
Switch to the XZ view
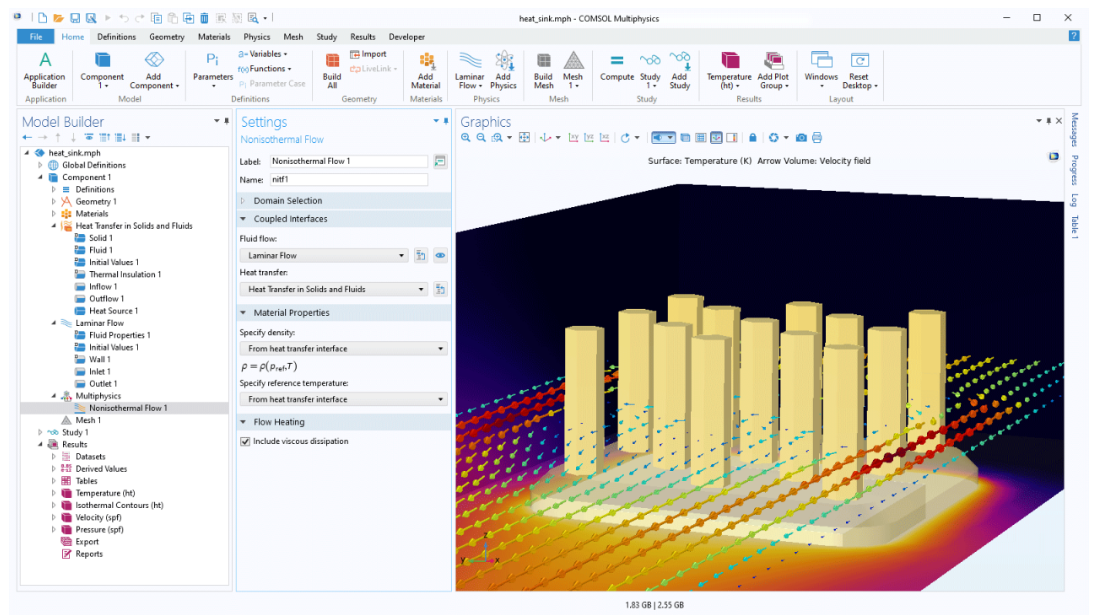pyautogui.click(x=604, y=138)
